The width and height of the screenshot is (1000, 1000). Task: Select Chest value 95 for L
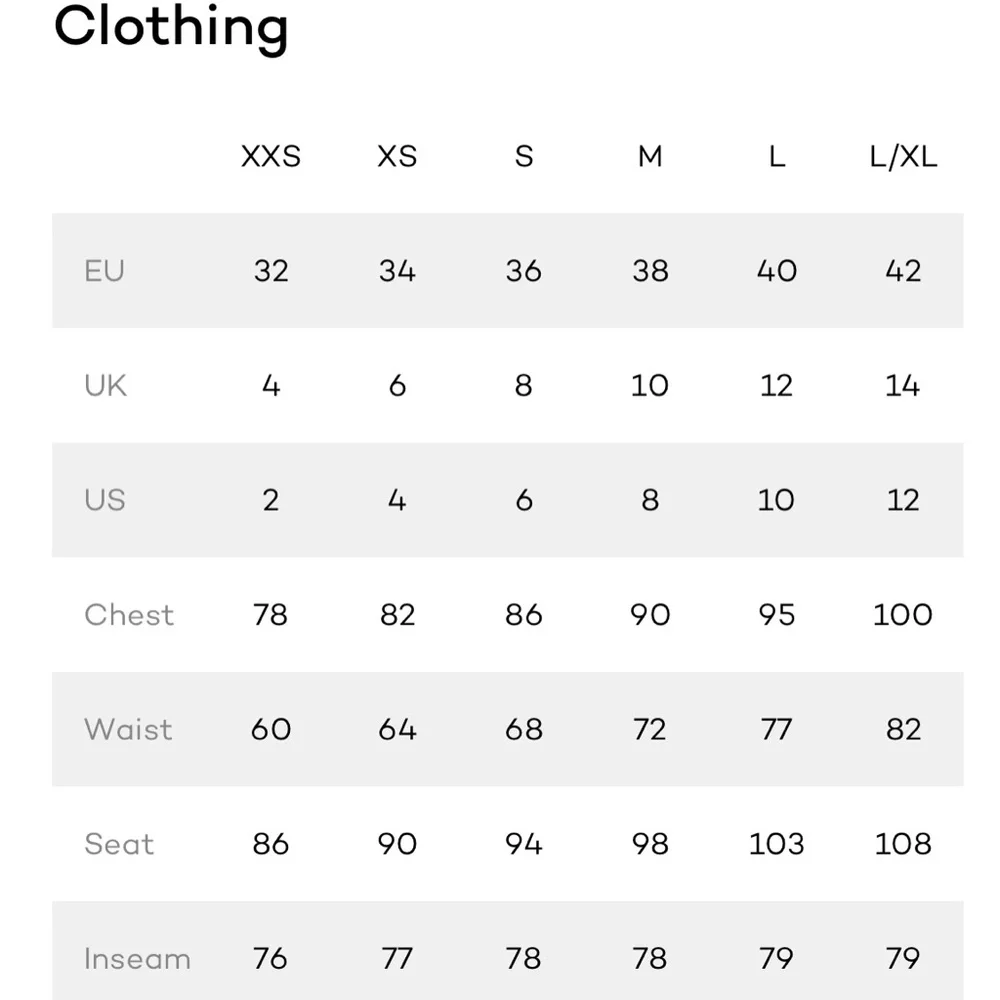tap(776, 615)
